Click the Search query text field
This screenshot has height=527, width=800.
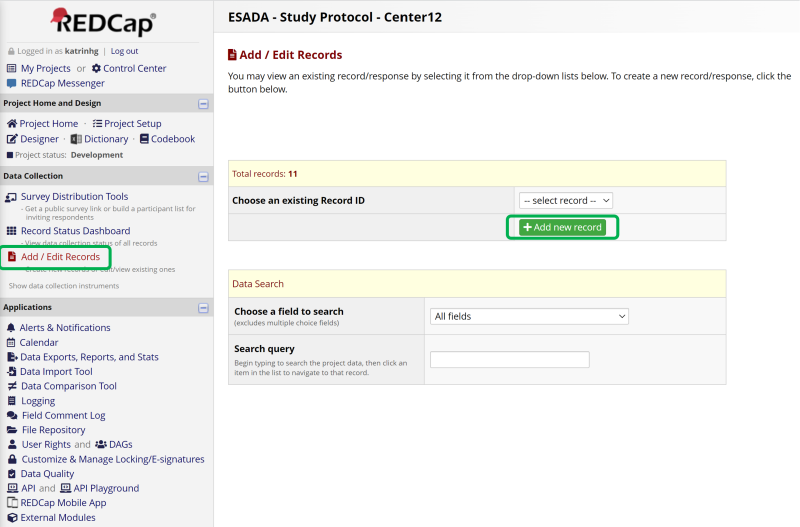(x=509, y=360)
